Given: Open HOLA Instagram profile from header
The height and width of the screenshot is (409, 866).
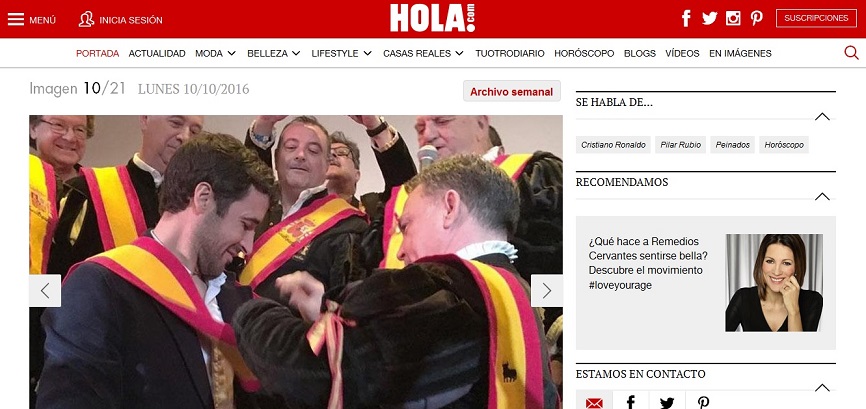Looking at the screenshot, I should pos(733,18).
